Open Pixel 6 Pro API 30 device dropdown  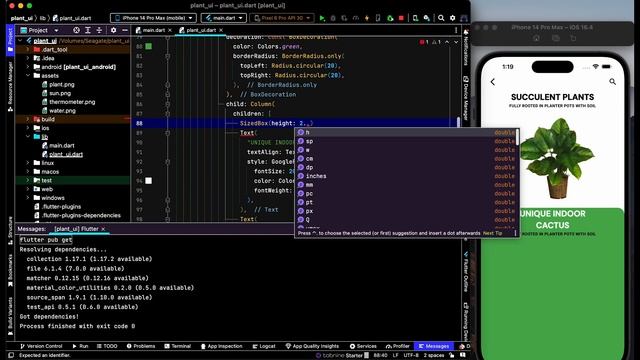click(x=282, y=18)
